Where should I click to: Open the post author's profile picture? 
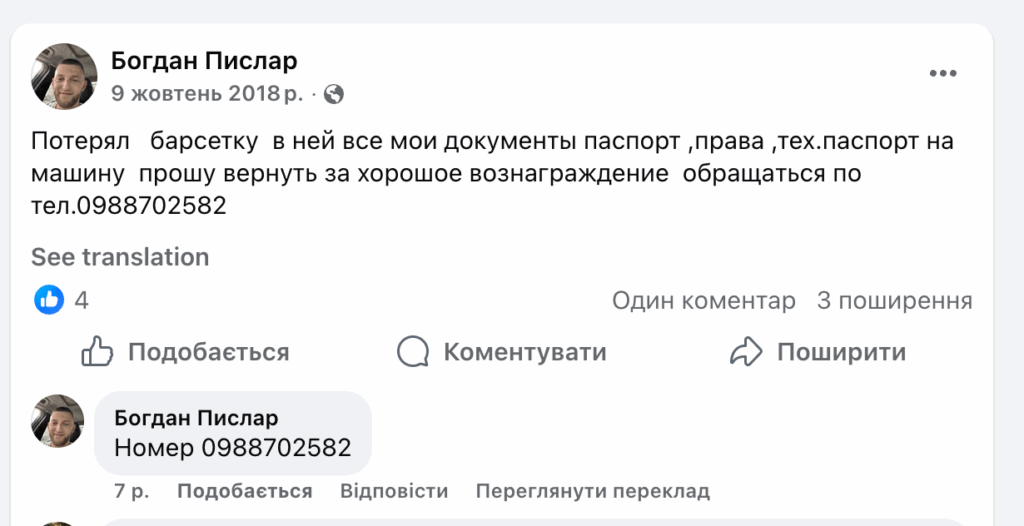tap(65, 76)
